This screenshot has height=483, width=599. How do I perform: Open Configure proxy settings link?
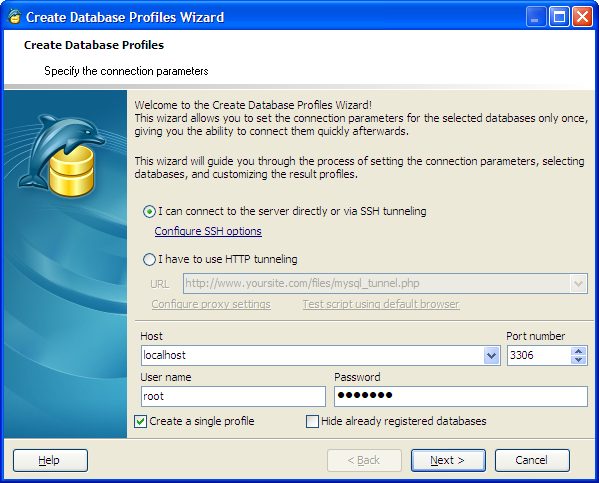point(211,304)
